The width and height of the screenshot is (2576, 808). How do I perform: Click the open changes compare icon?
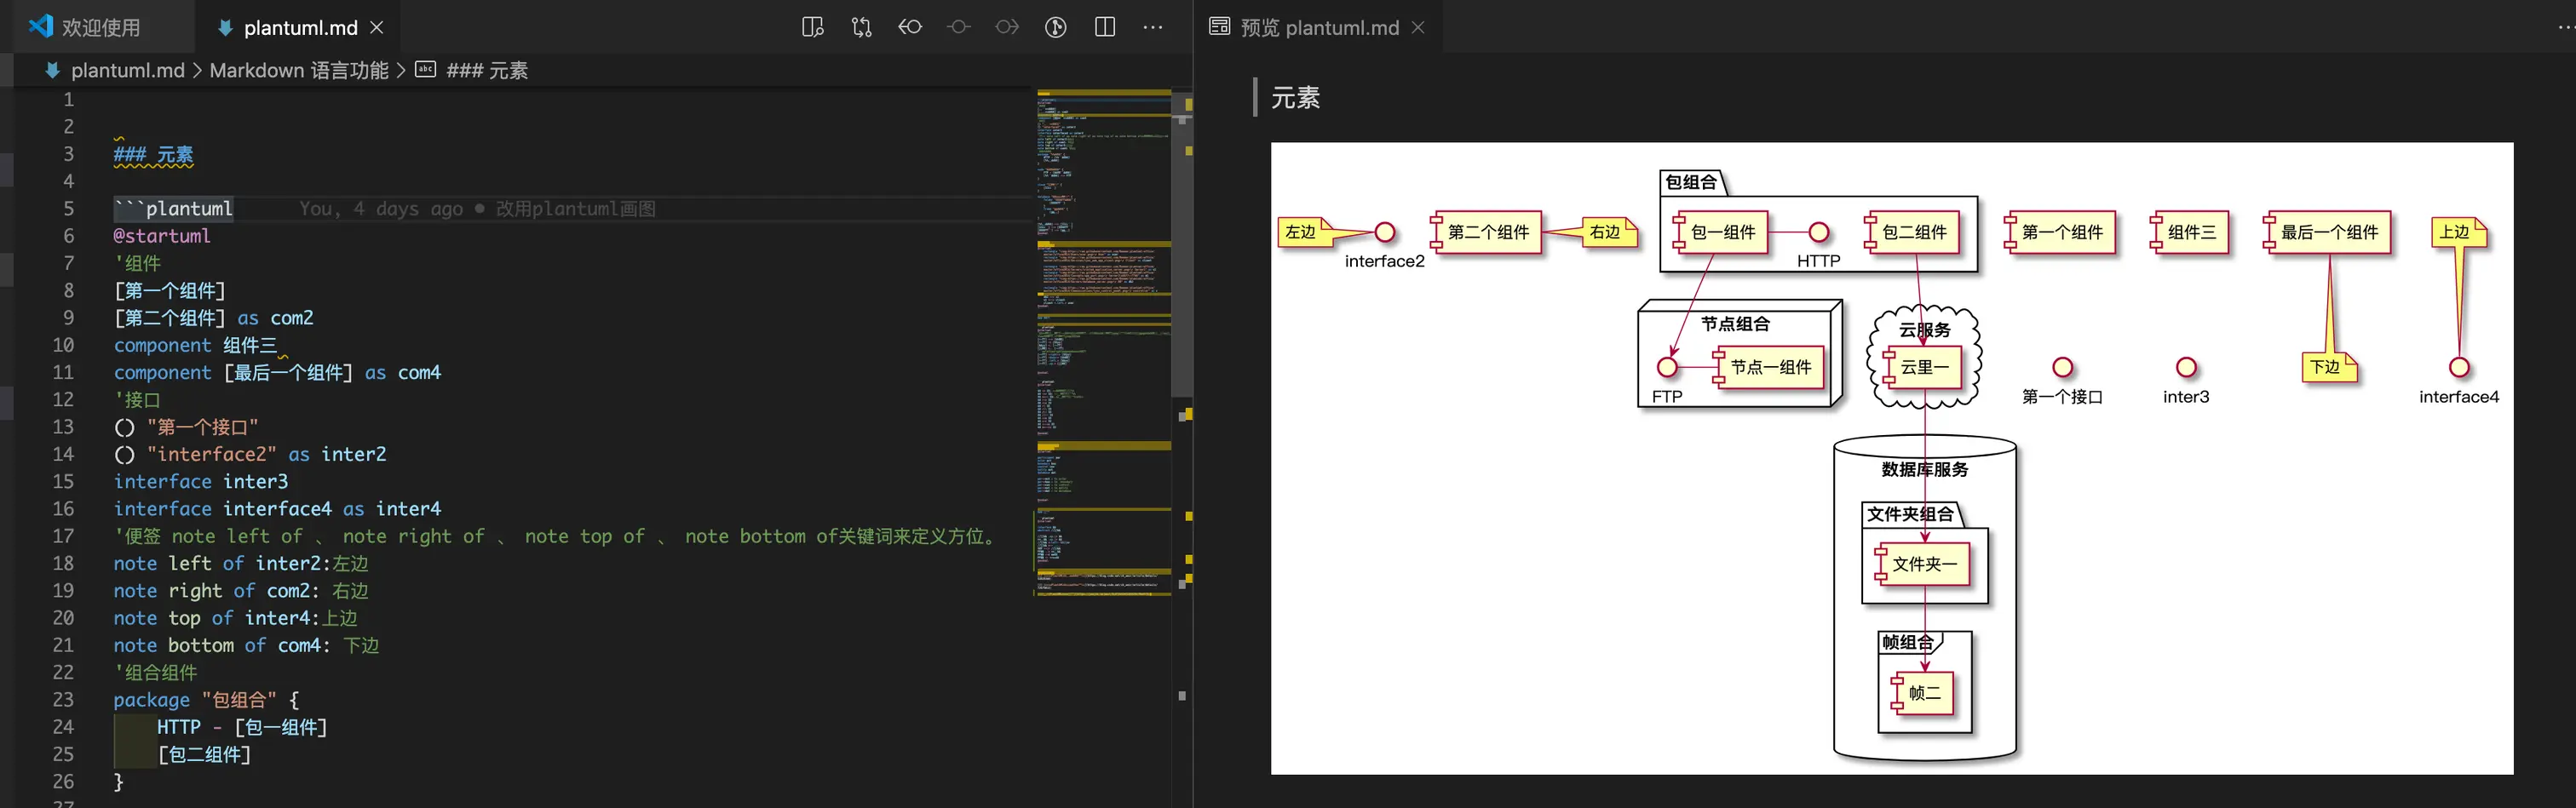861,27
